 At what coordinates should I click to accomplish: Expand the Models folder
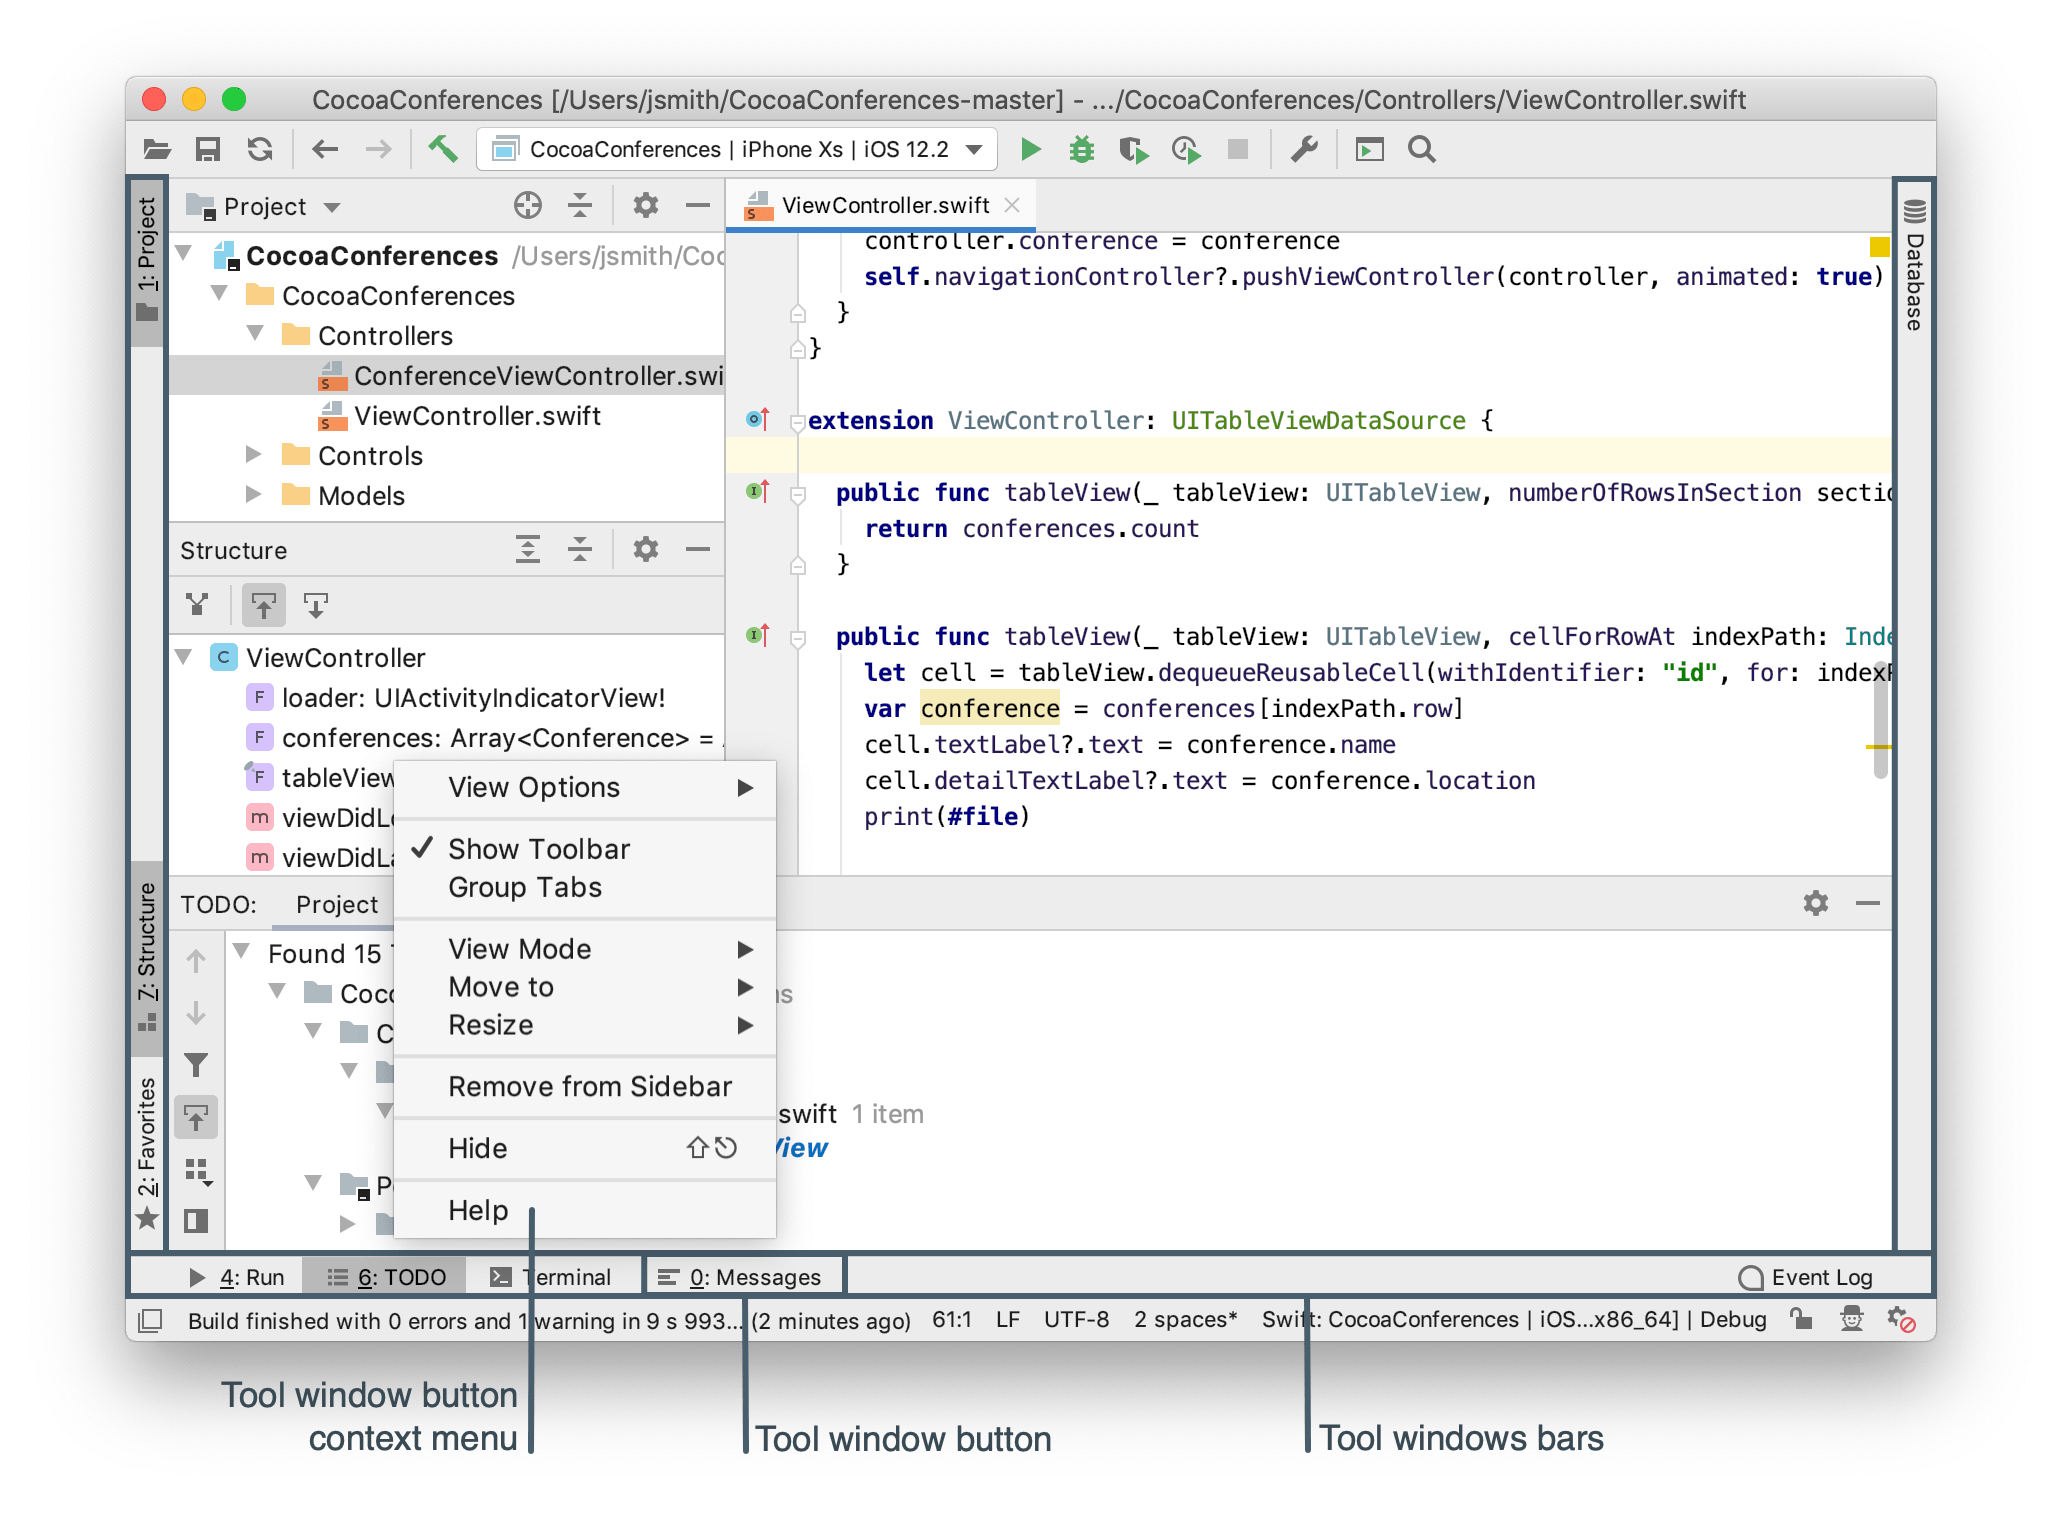[x=254, y=495]
